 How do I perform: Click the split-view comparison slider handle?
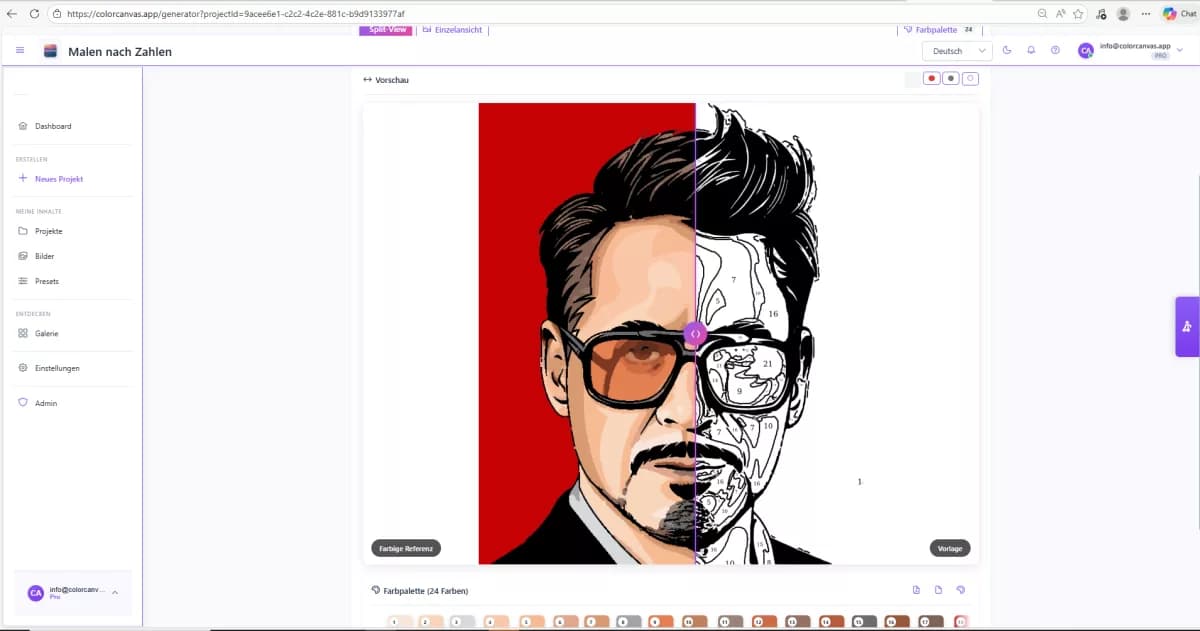(x=695, y=334)
